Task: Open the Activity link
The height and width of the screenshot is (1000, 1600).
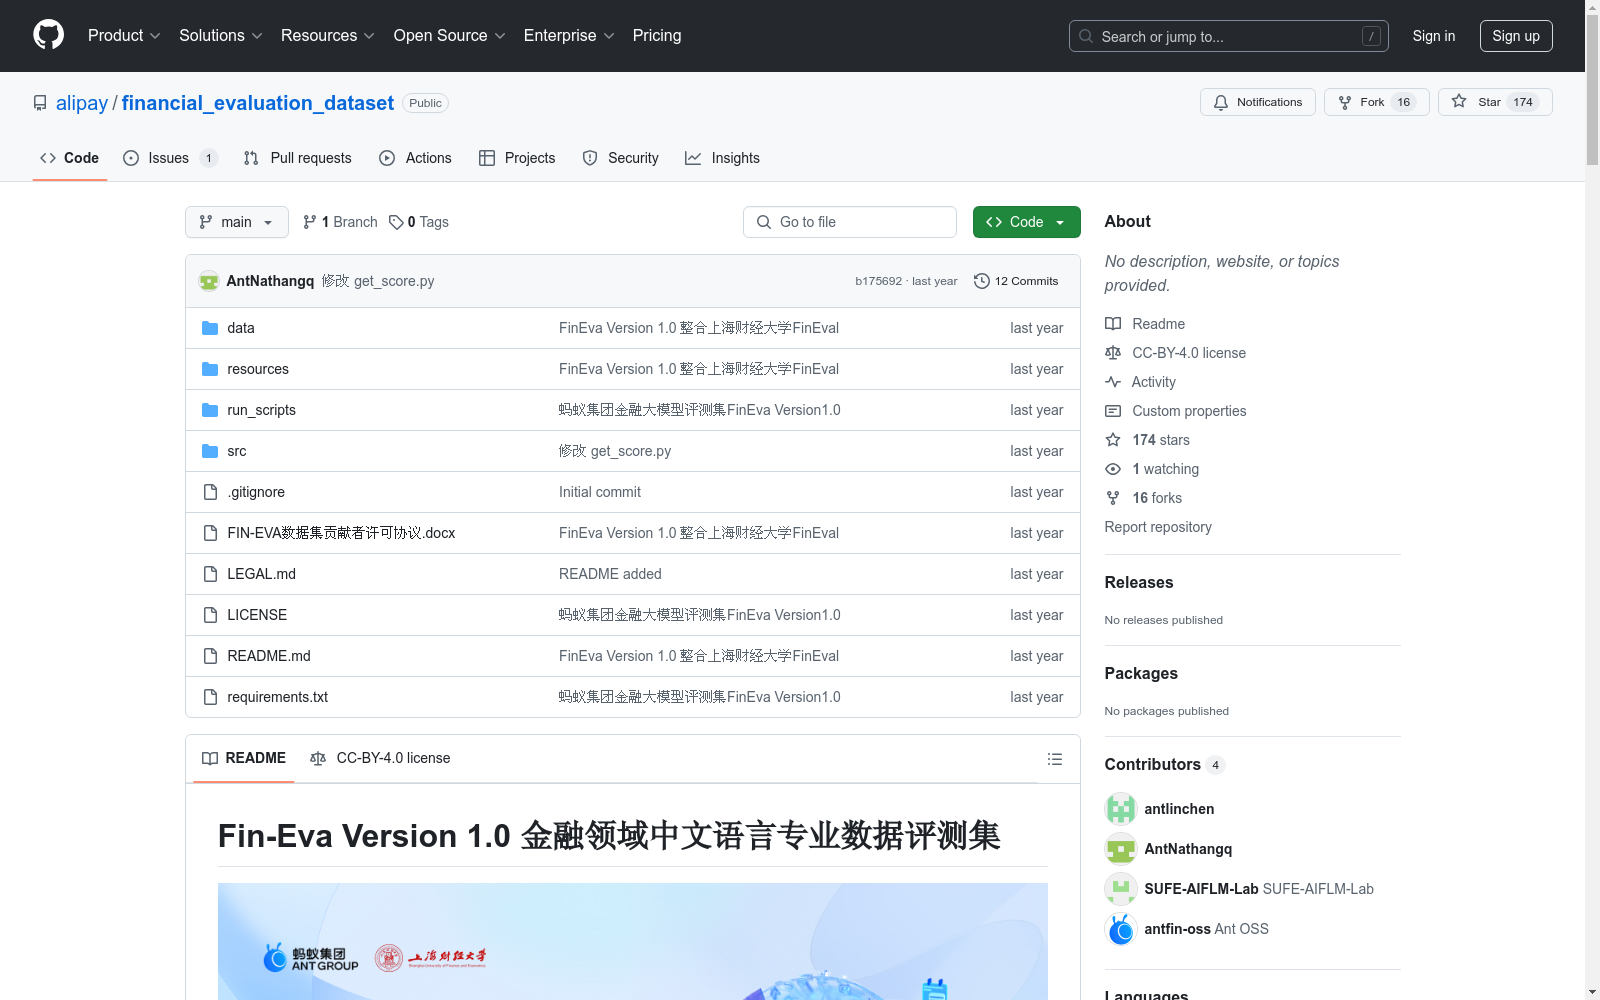Action: pyautogui.click(x=1141, y=382)
